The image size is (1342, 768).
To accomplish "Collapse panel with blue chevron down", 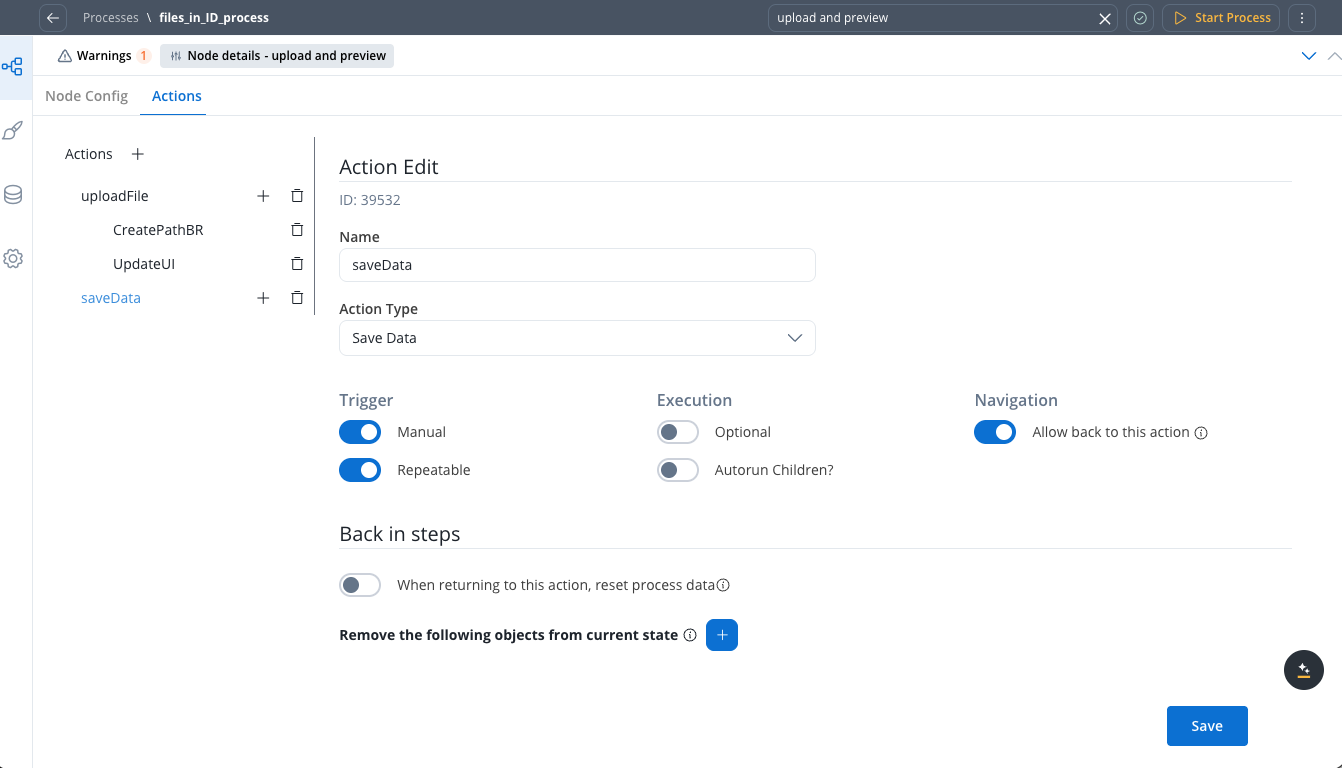I will (1308, 56).
